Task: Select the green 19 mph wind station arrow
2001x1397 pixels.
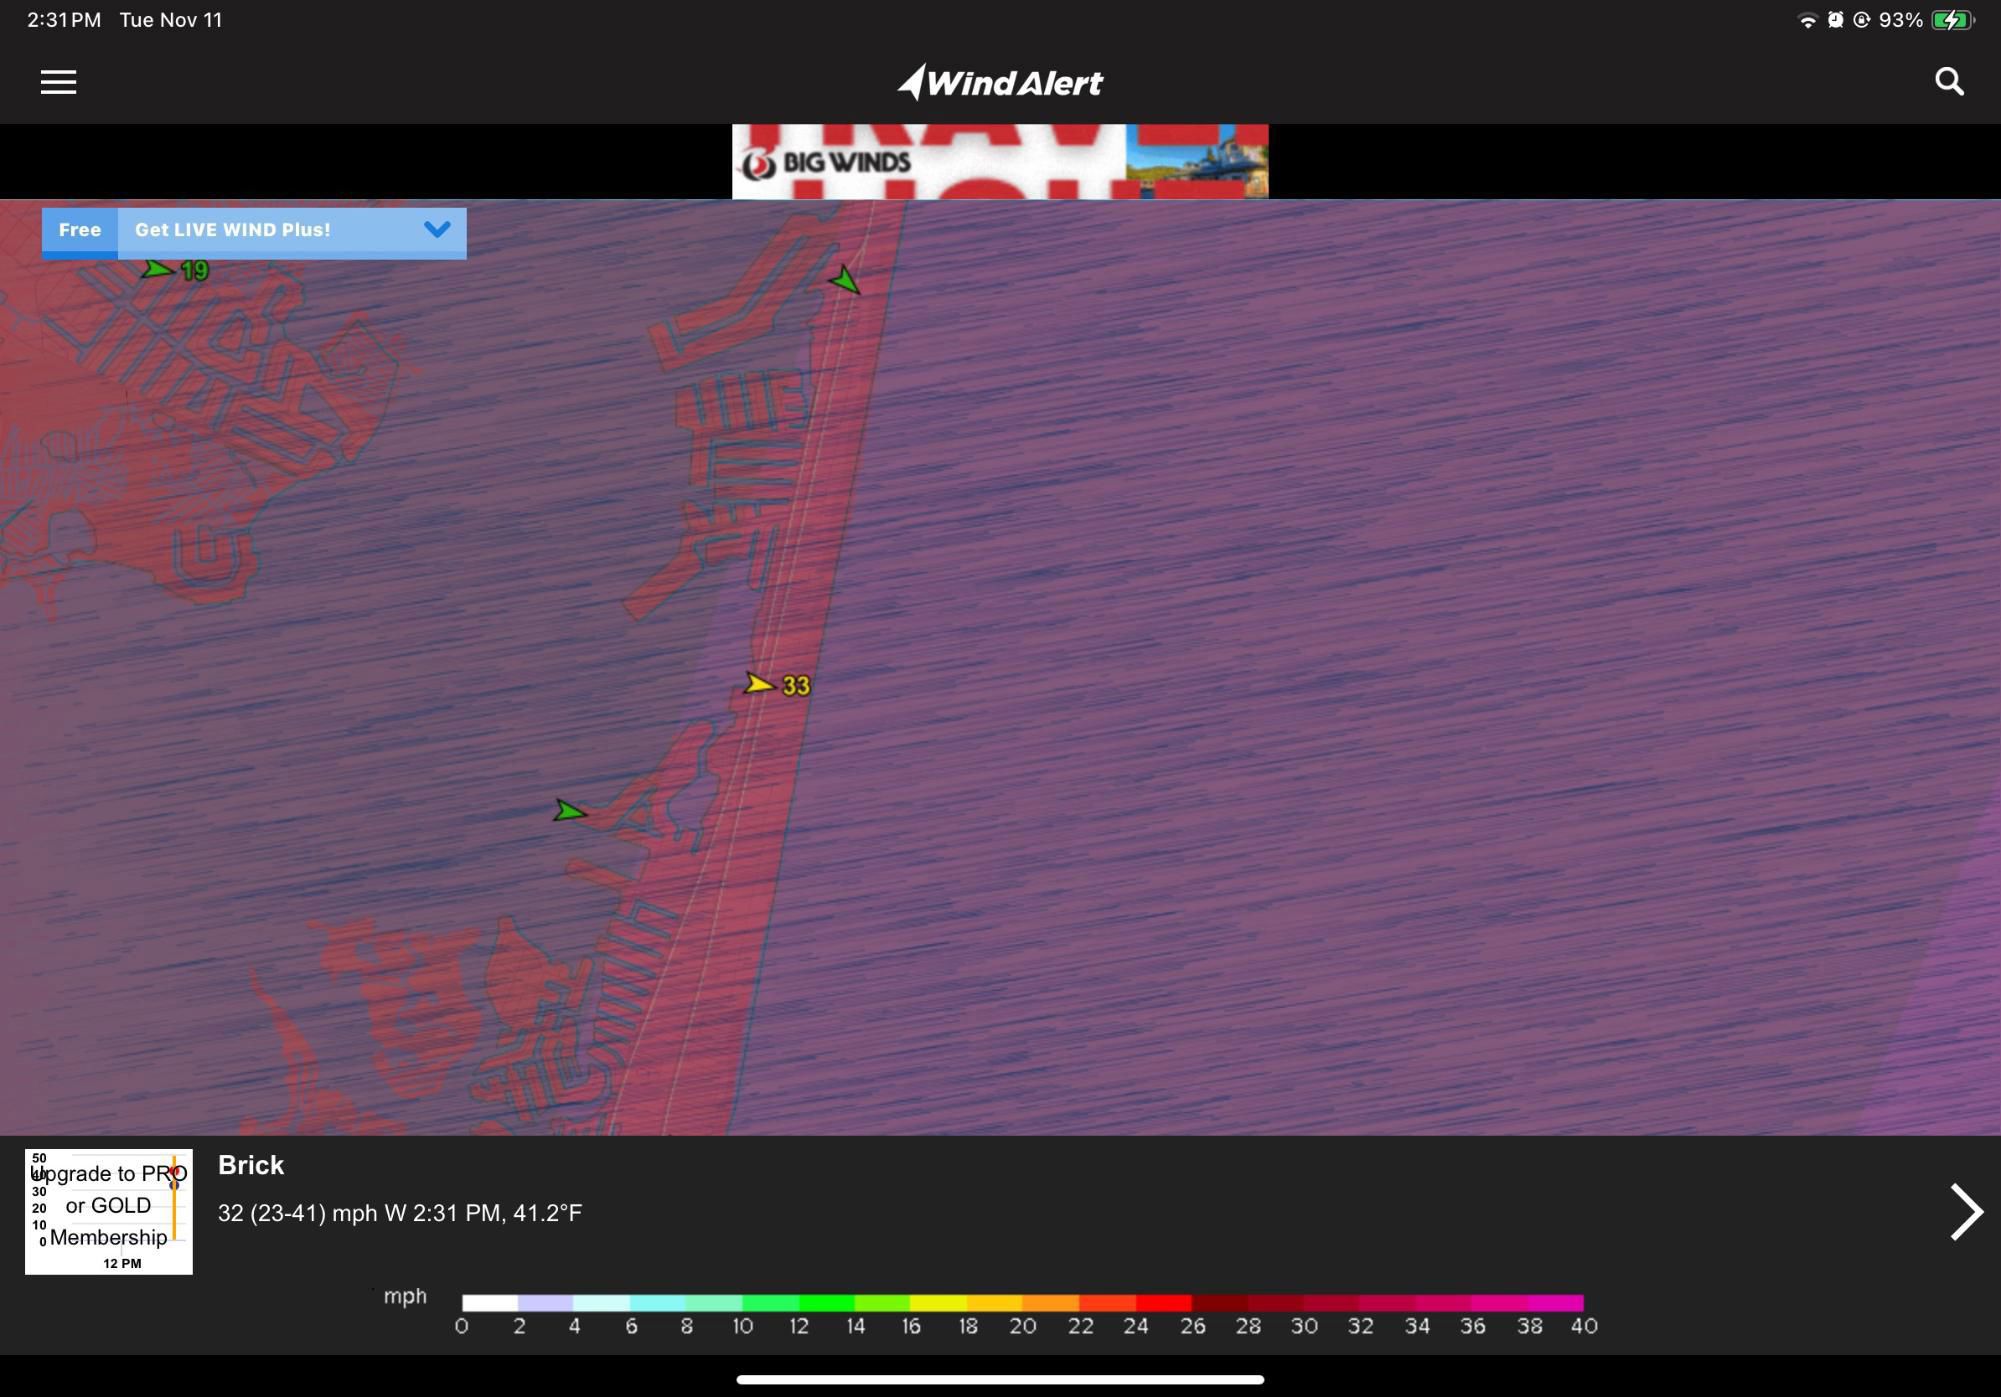Action: click(x=158, y=269)
